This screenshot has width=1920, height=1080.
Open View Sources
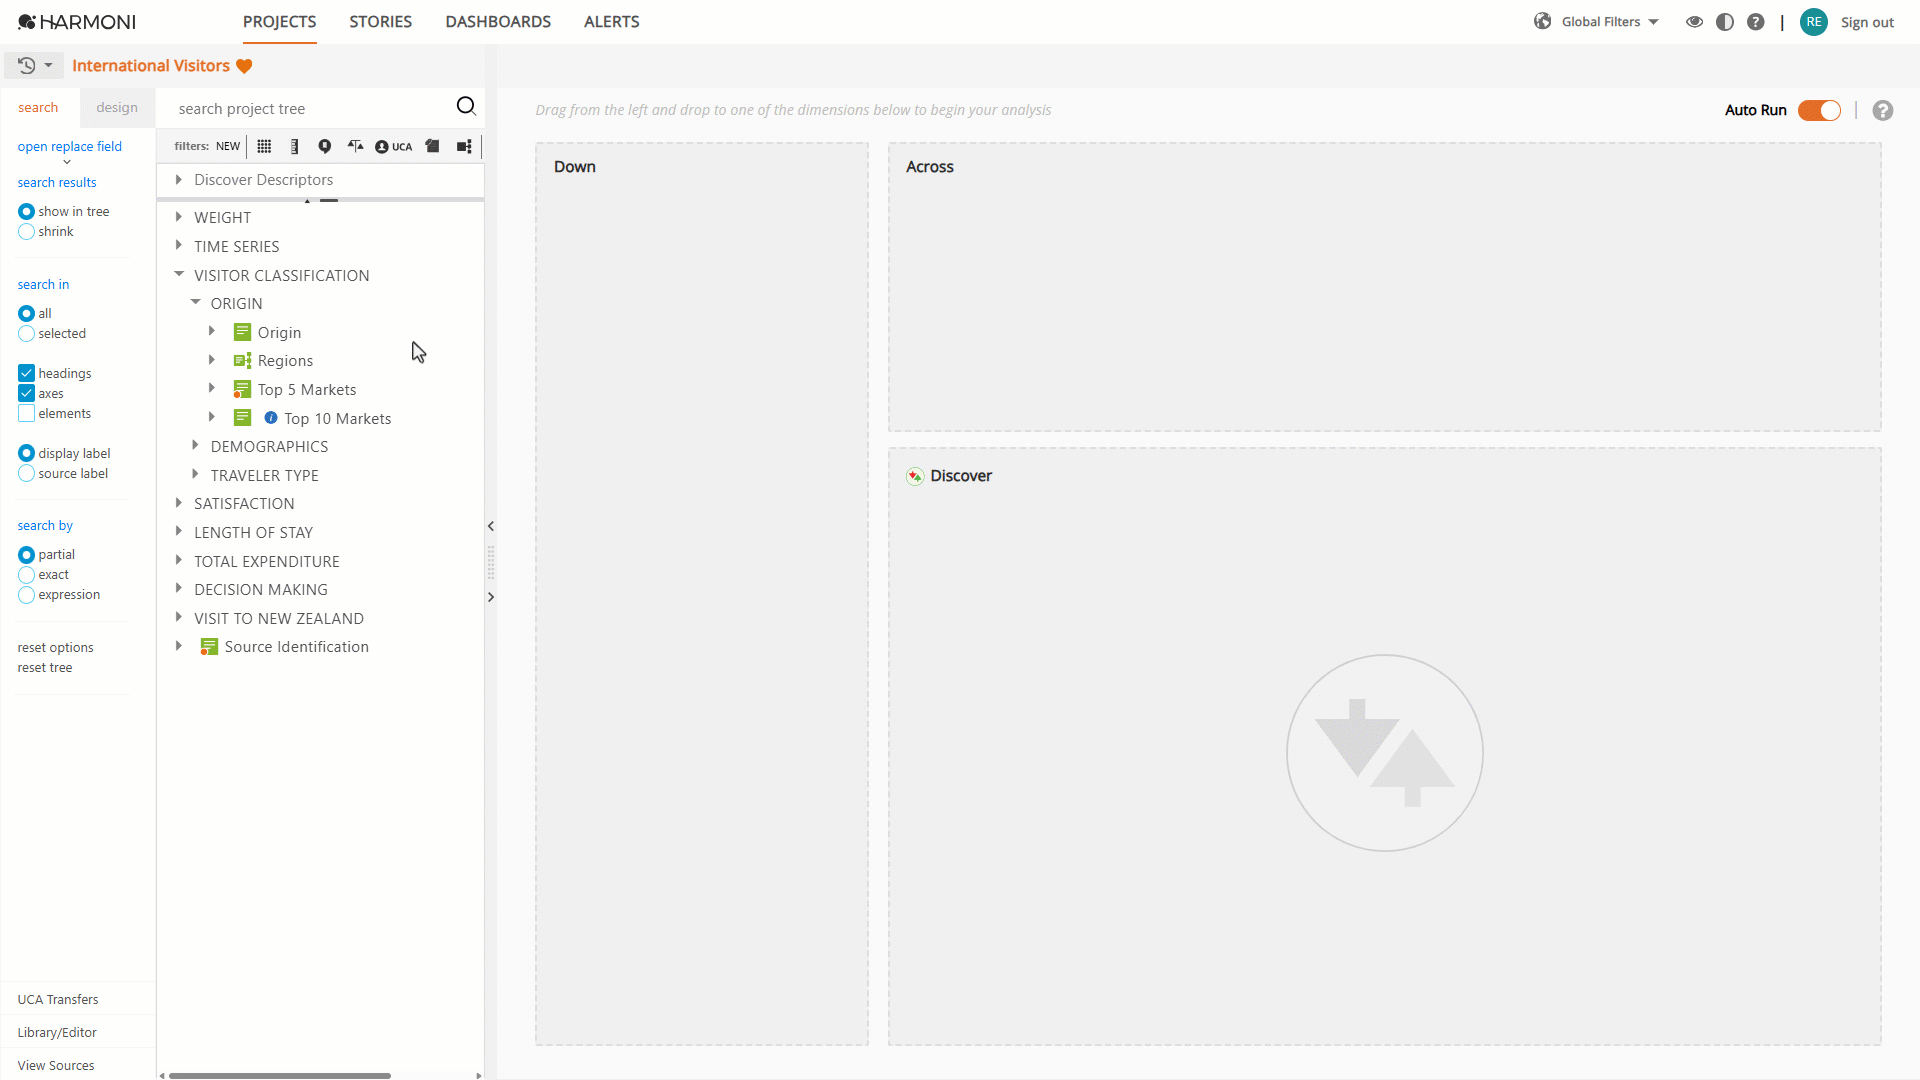[x=56, y=1065]
